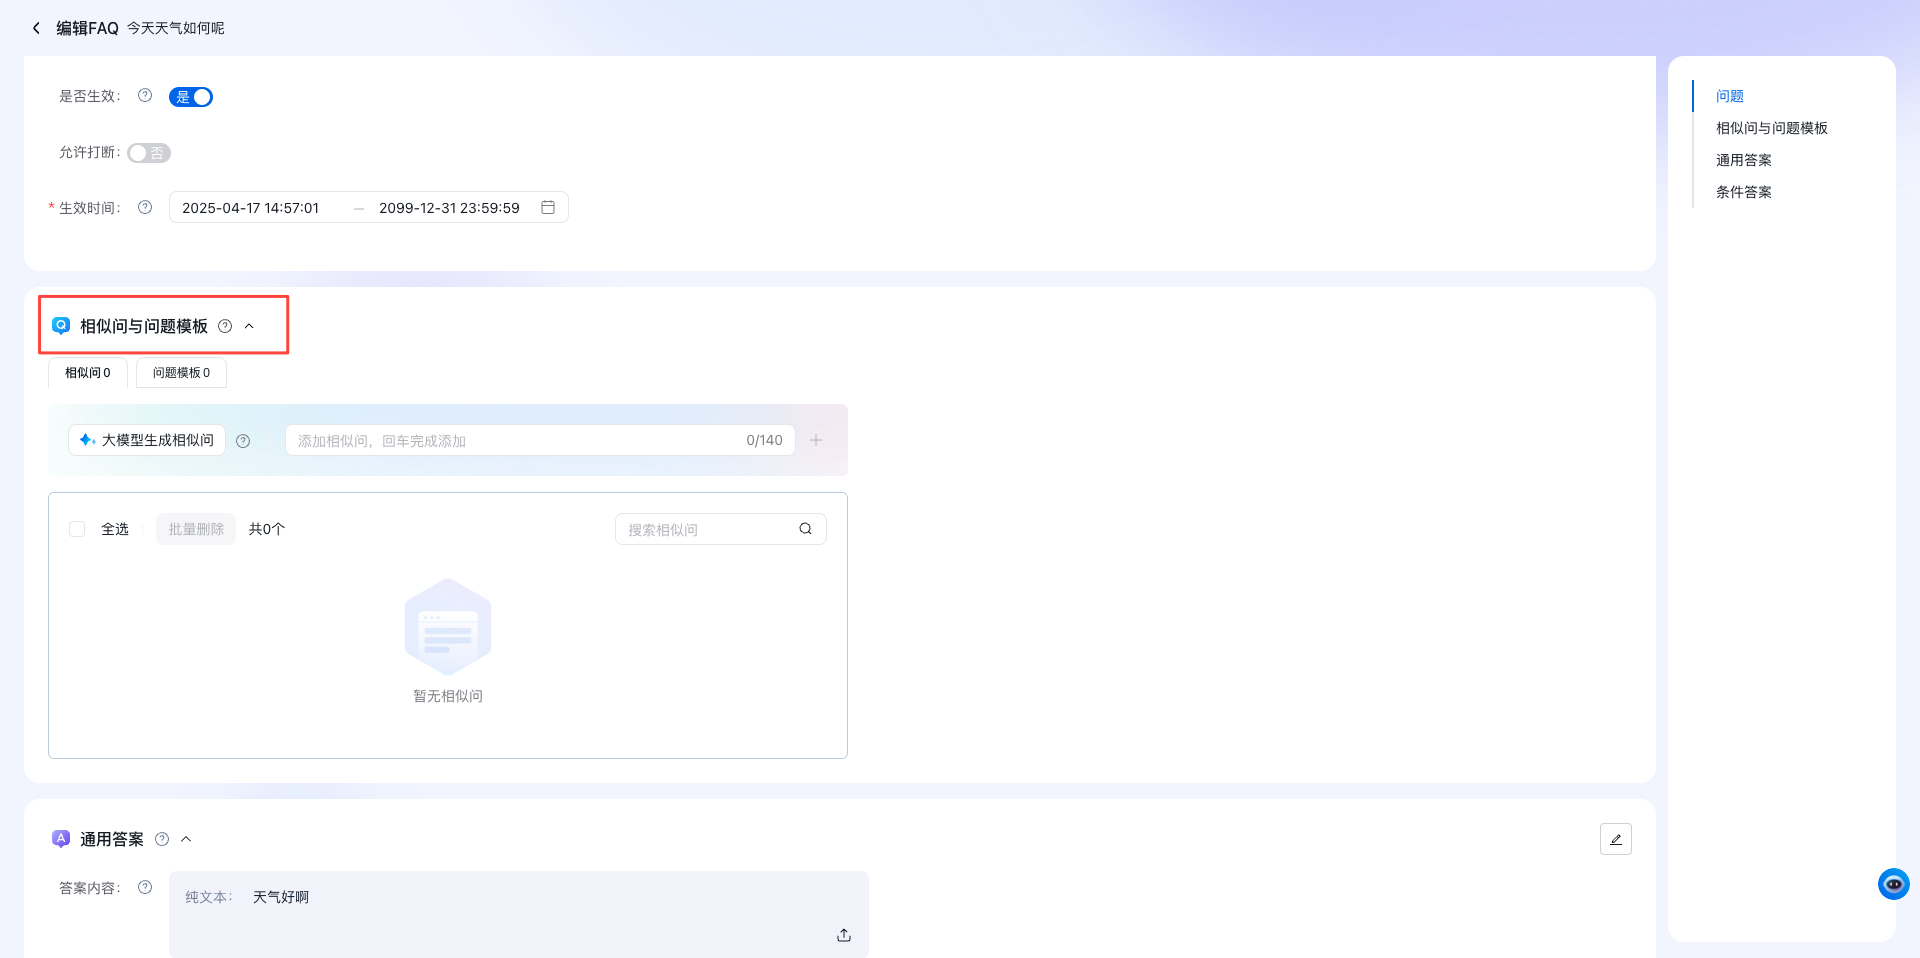Click help icon next to 生效时间
This screenshot has width=1920, height=958.
(145, 208)
